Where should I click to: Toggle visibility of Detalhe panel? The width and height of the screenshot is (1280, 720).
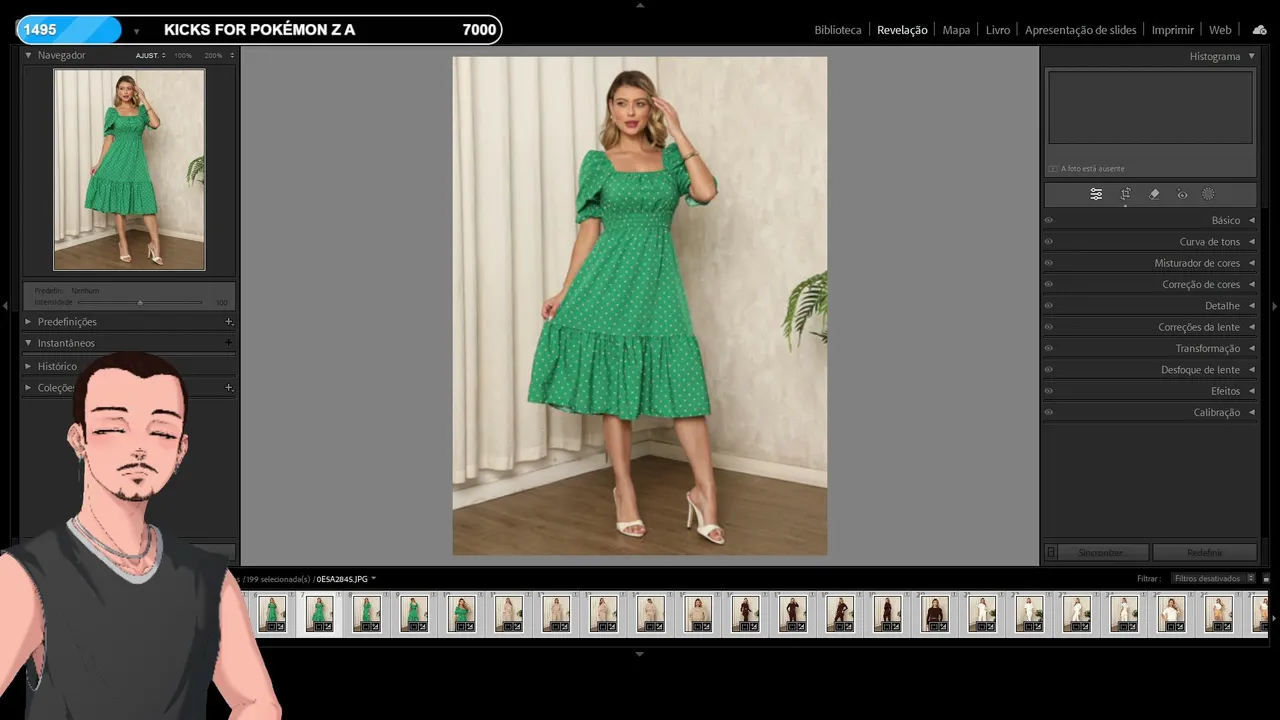pyautogui.click(x=1049, y=306)
